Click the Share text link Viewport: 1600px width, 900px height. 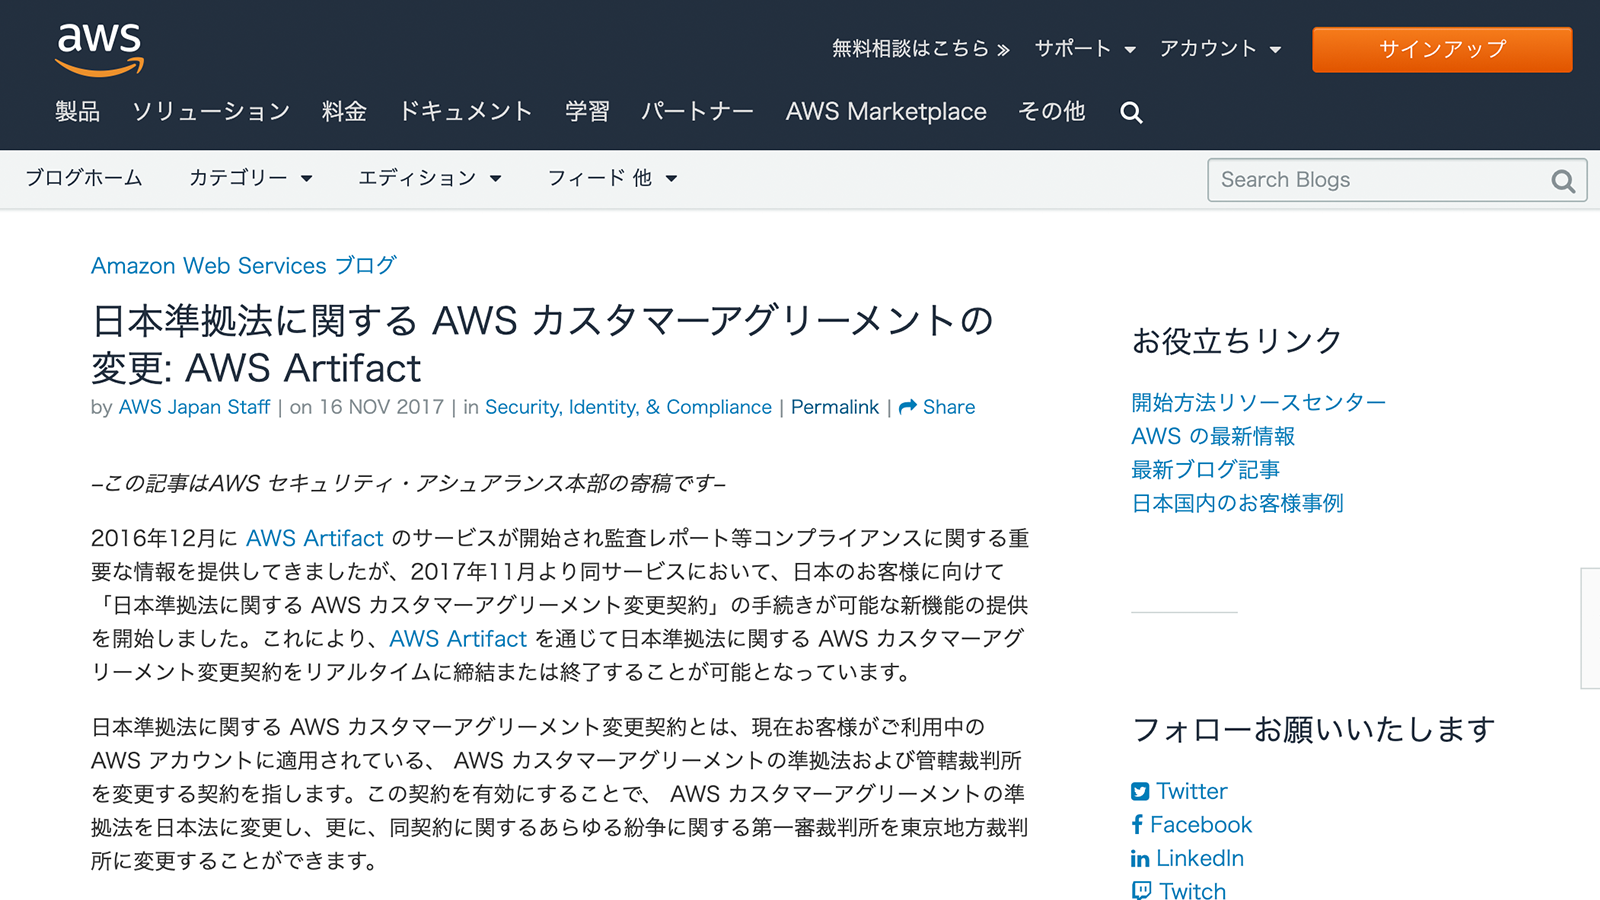[949, 407]
